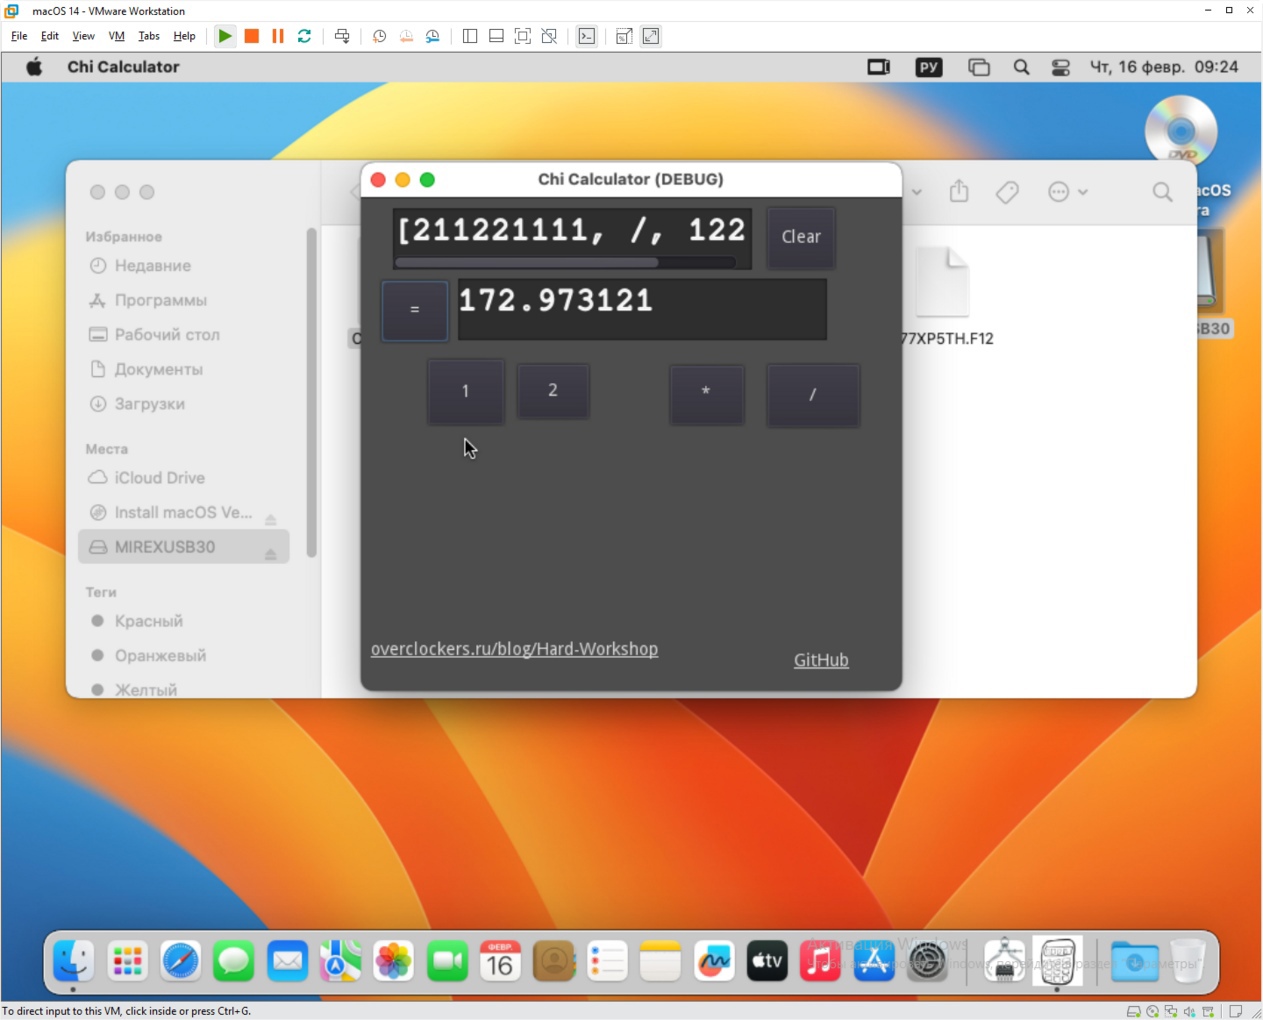Viewport: 1263px width, 1020px height.
Task: Open the Trash in the Dock
Action: (1188, 961)
